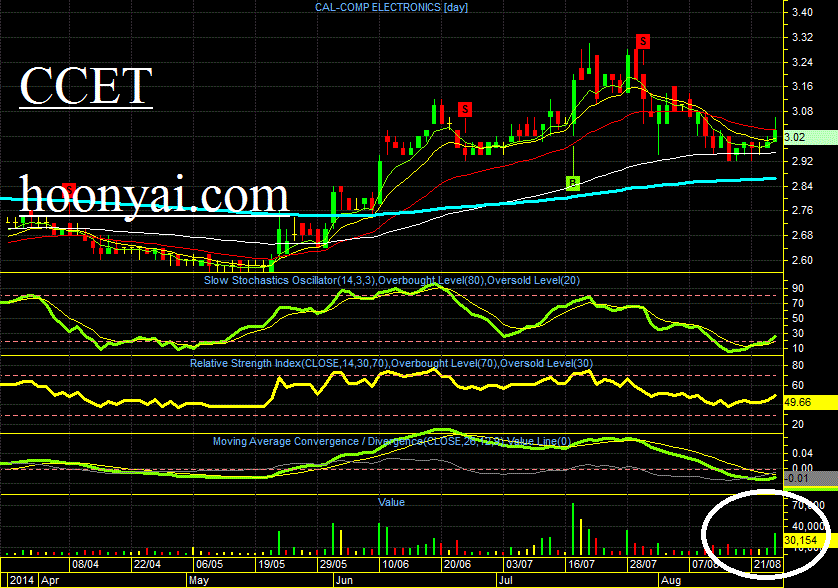
Task: Click the red S sell marker near 20/06
Action: (x=465, y=110)
